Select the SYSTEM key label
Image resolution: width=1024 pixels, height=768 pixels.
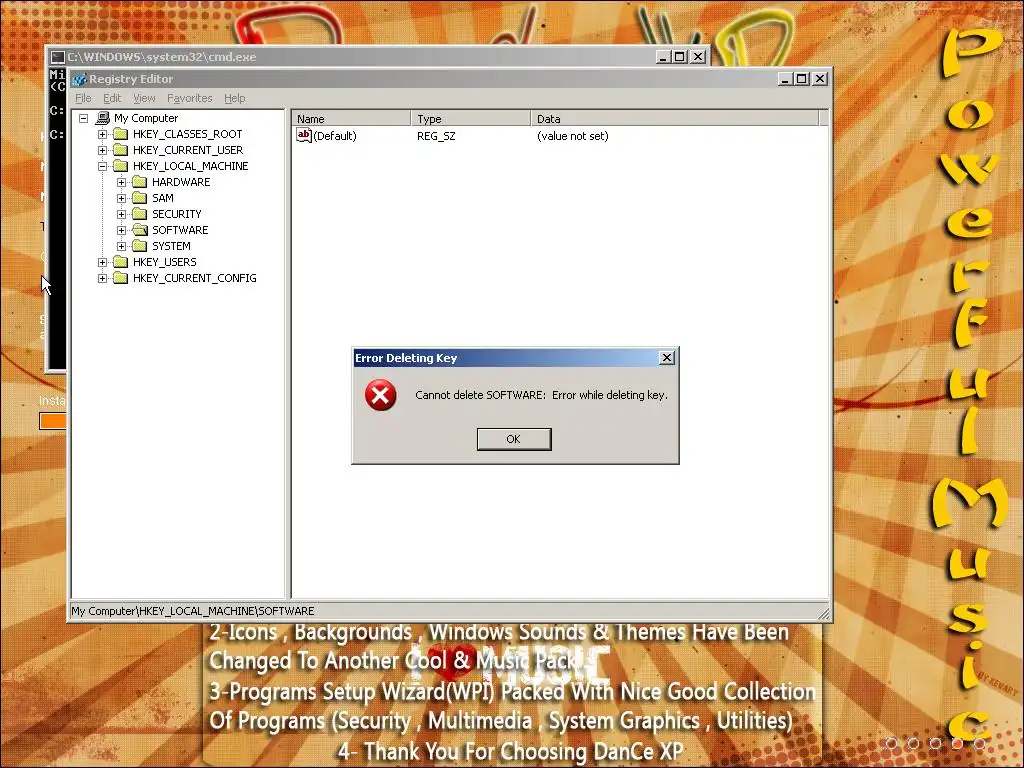coord(171,246)
